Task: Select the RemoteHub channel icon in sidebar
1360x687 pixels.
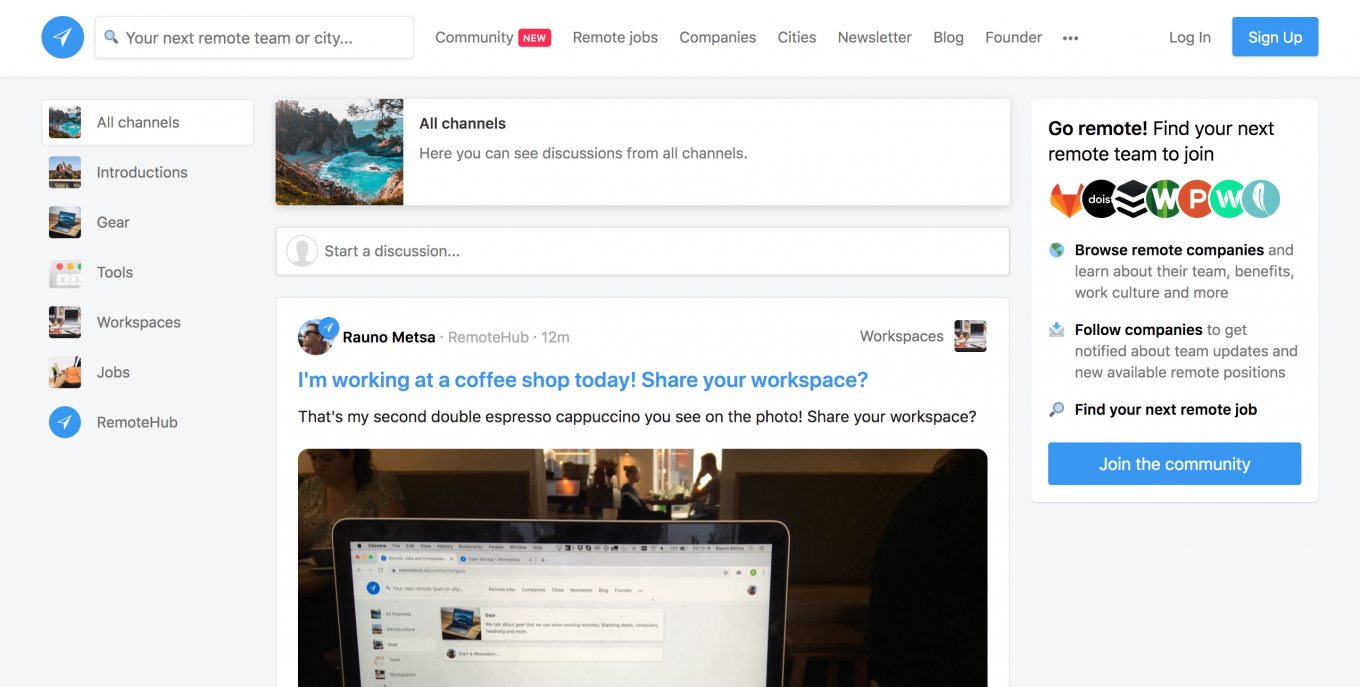Action: (65, 422)
